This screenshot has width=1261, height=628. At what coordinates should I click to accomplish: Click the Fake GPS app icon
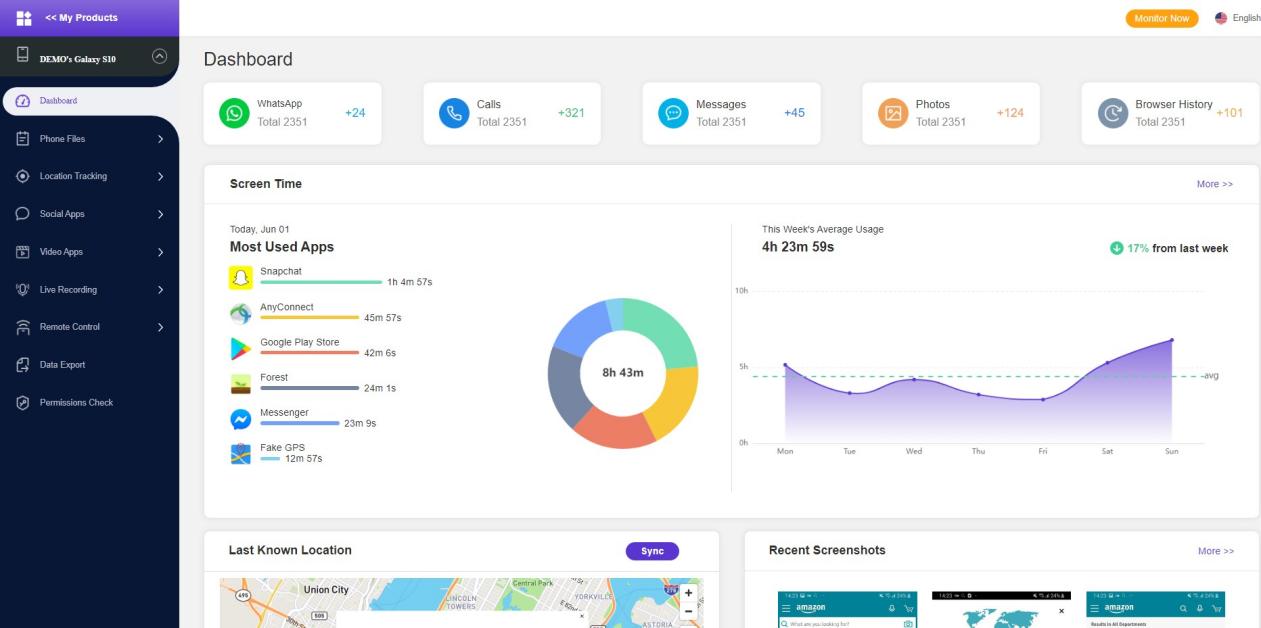pos(241,454)
